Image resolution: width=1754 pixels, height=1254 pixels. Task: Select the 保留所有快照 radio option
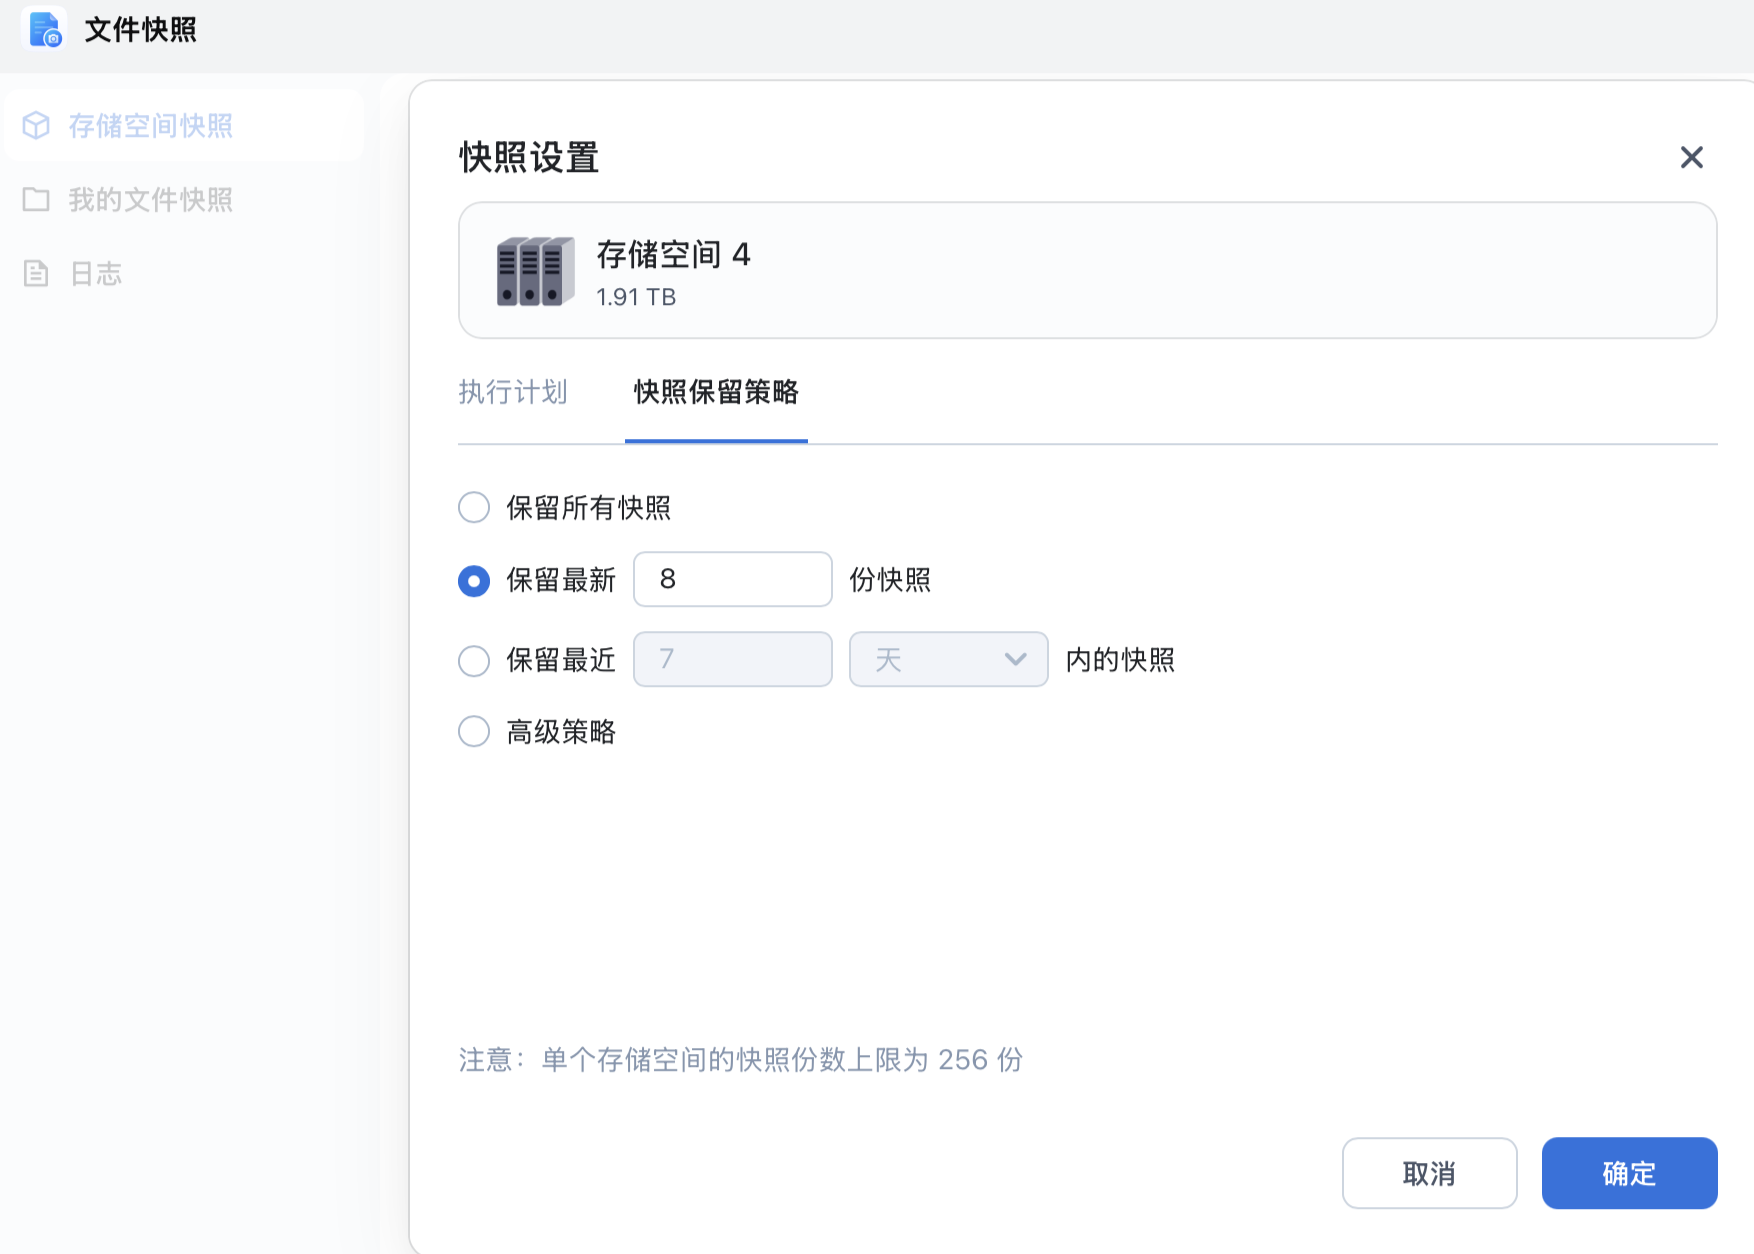[x=474, y=507]
